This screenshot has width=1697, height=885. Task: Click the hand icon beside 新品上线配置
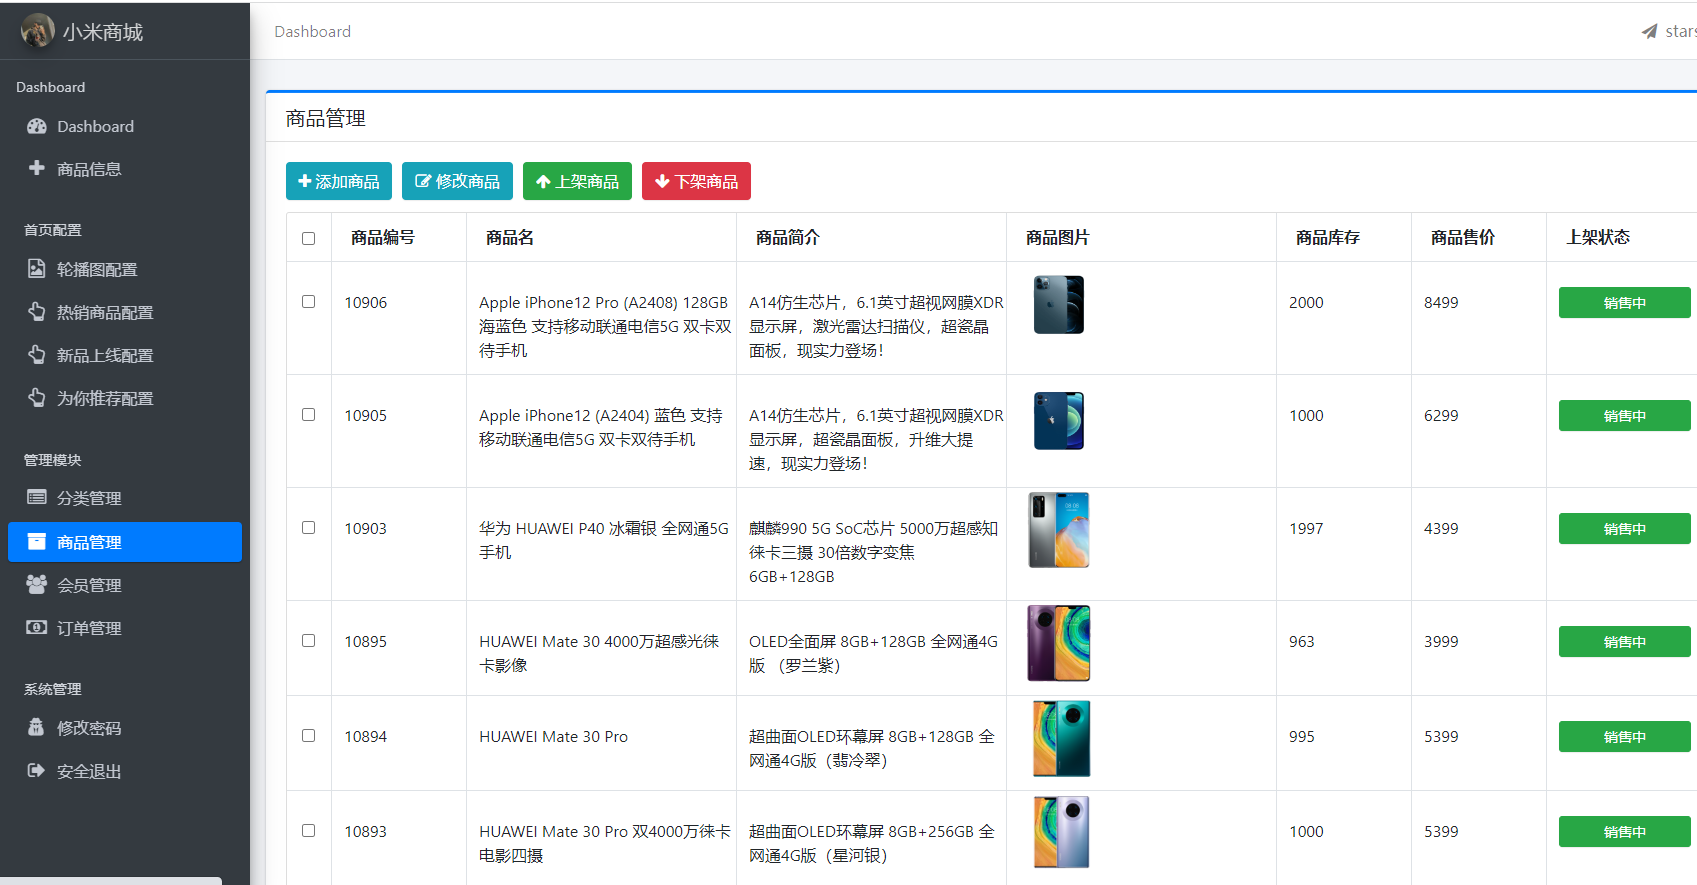tap(37, 355)
